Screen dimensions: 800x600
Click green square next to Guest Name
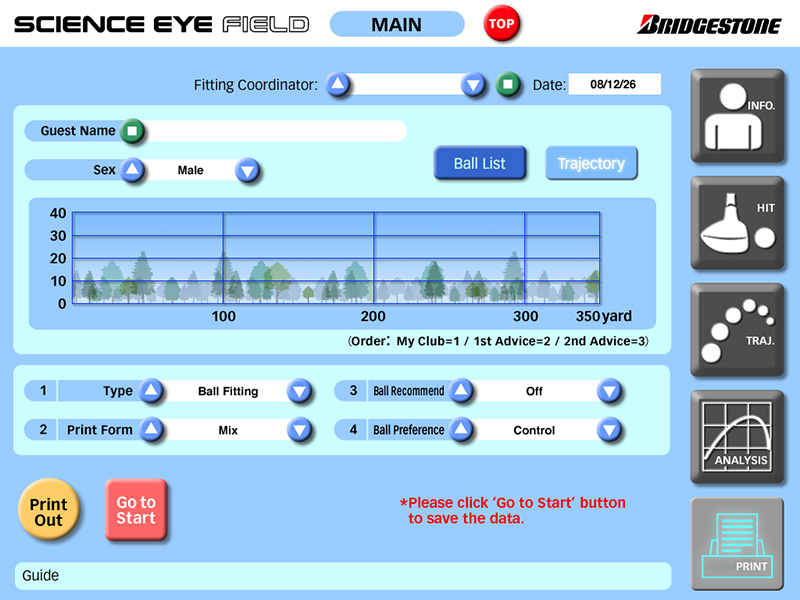(x=132, y=131)
